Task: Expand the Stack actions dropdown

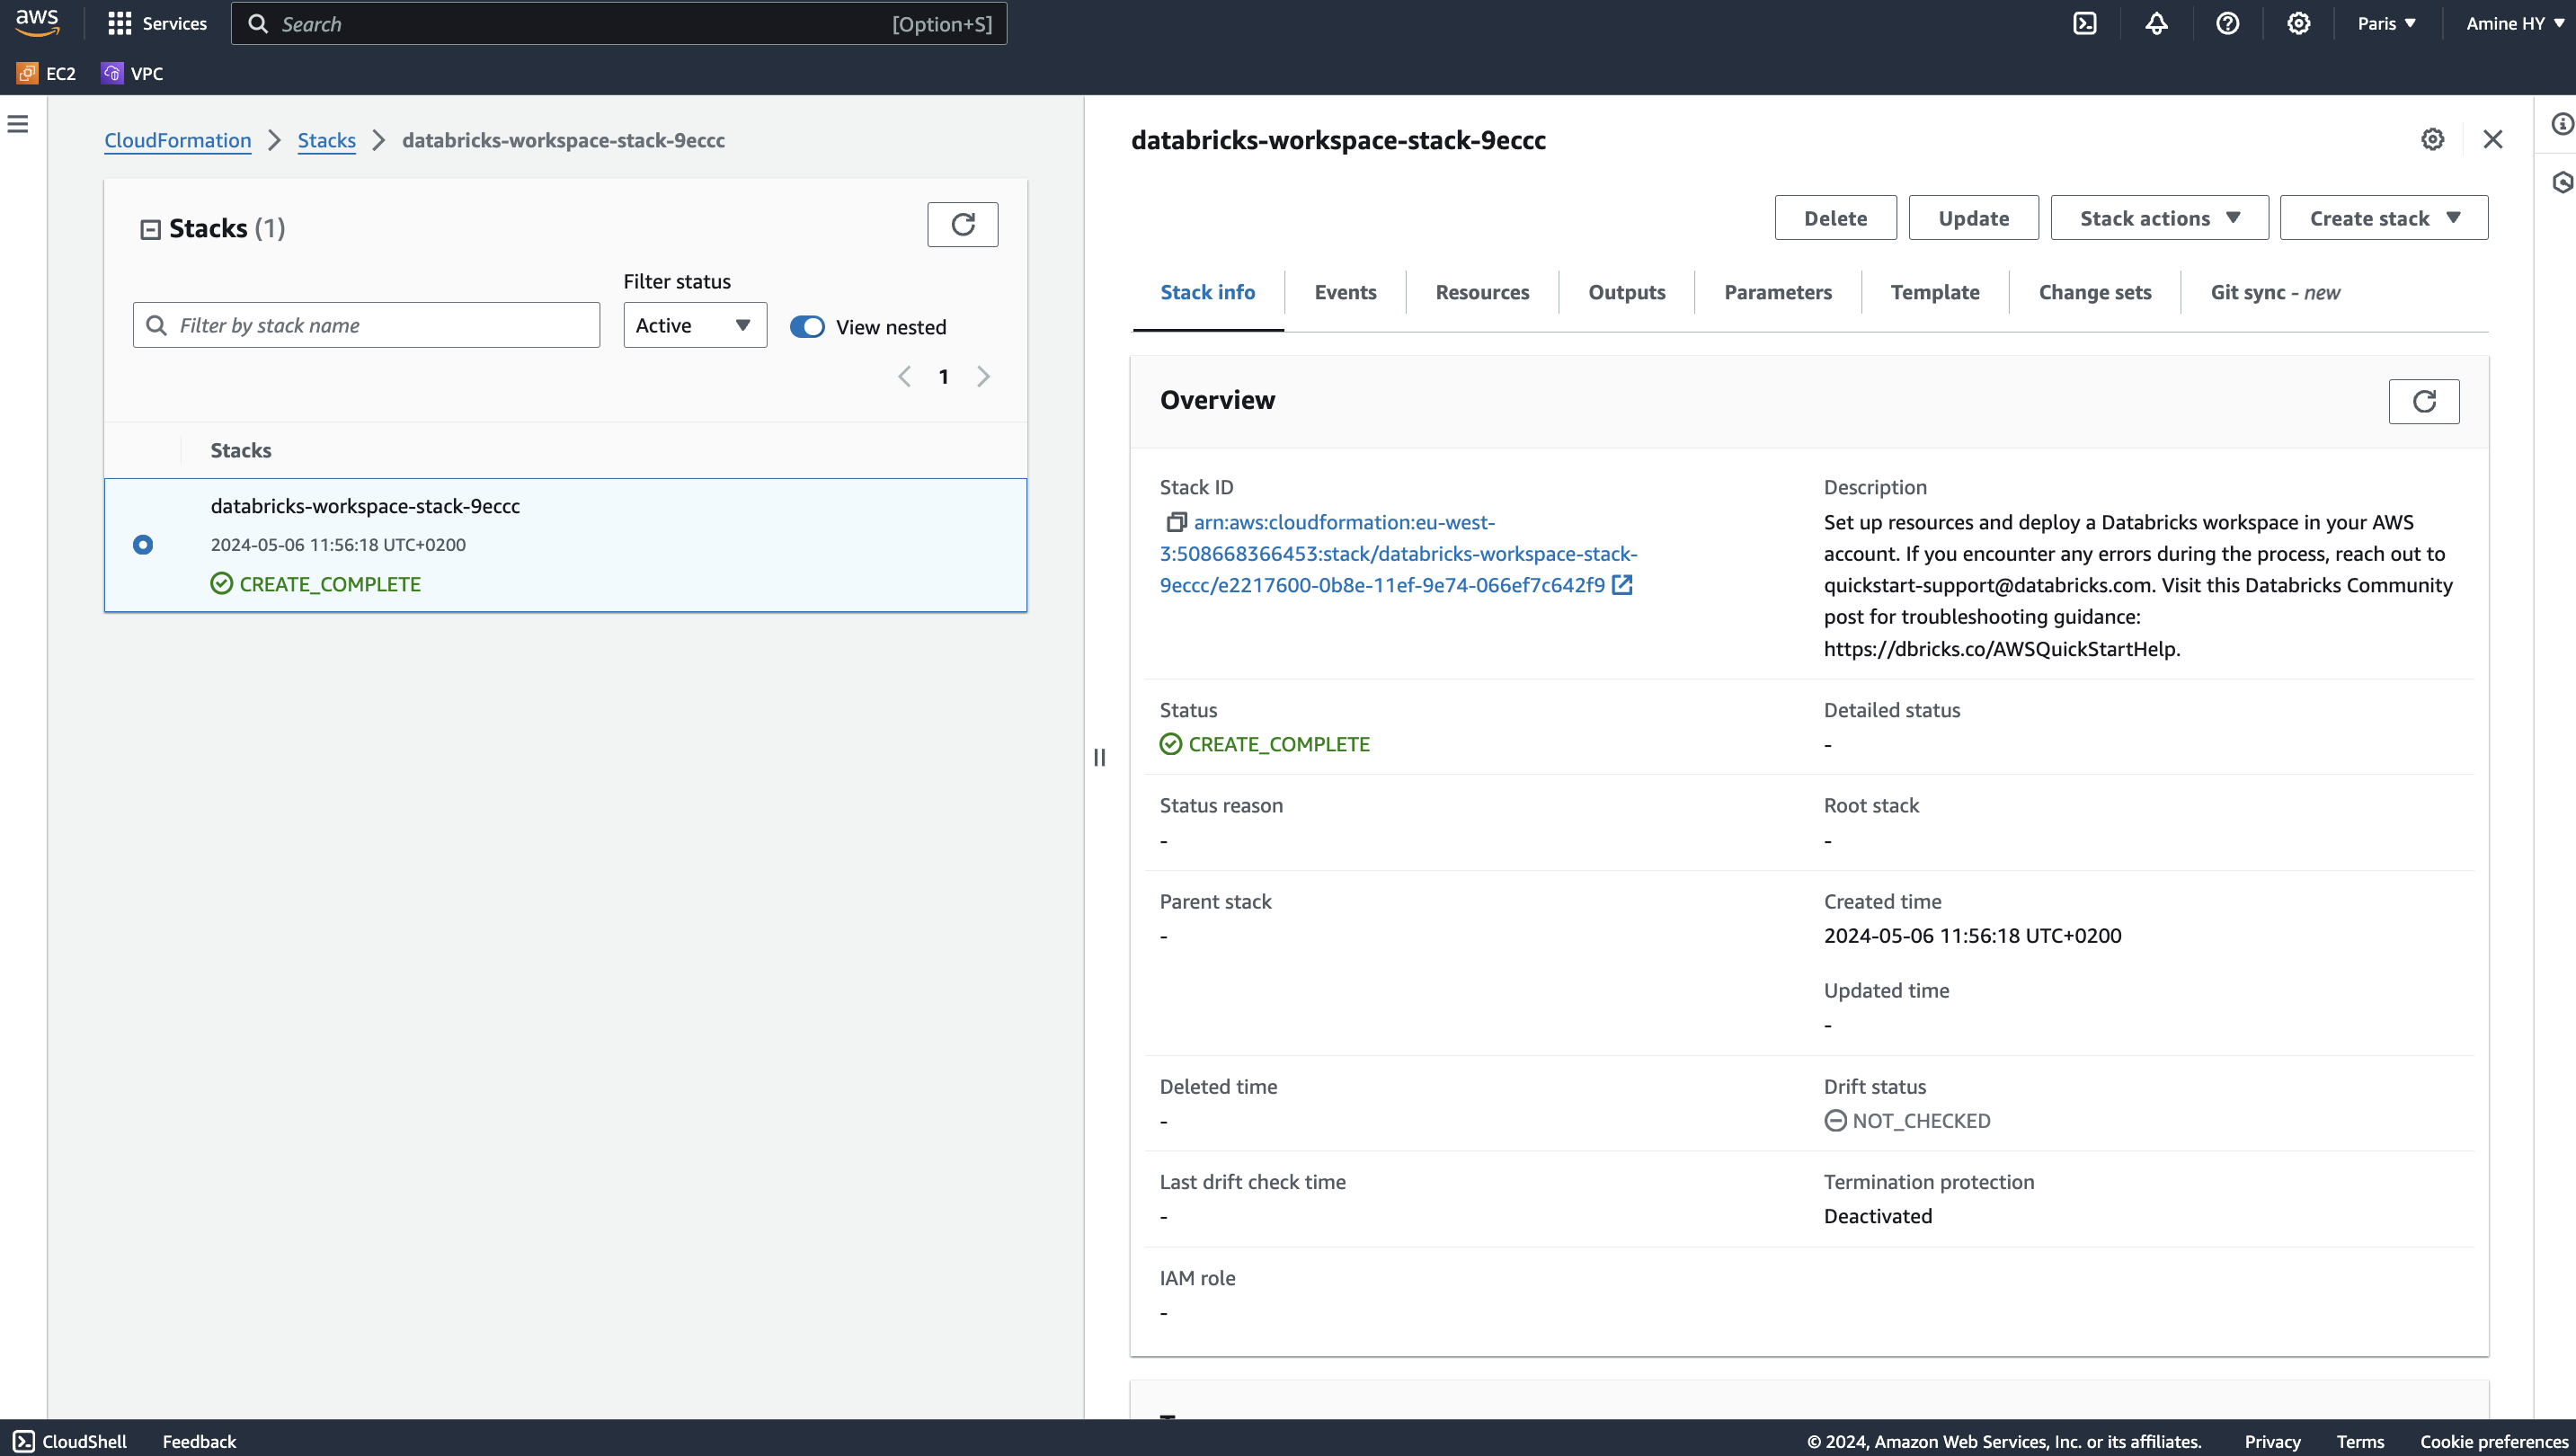Action: click(x=2159, y=218)
